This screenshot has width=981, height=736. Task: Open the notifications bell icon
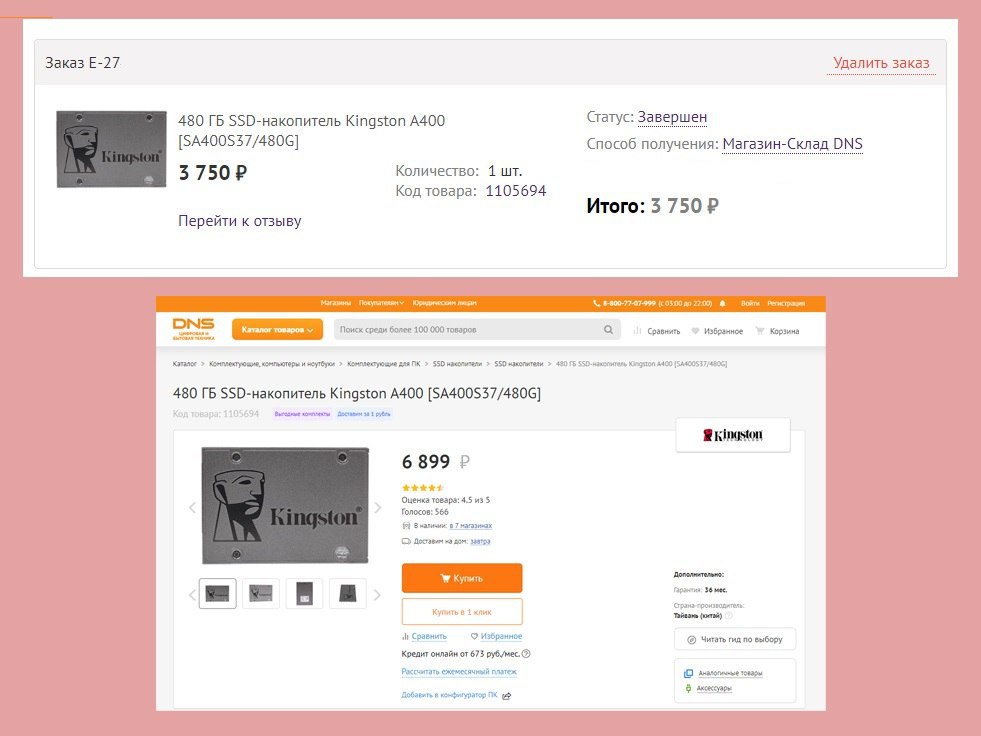point(723,304)
